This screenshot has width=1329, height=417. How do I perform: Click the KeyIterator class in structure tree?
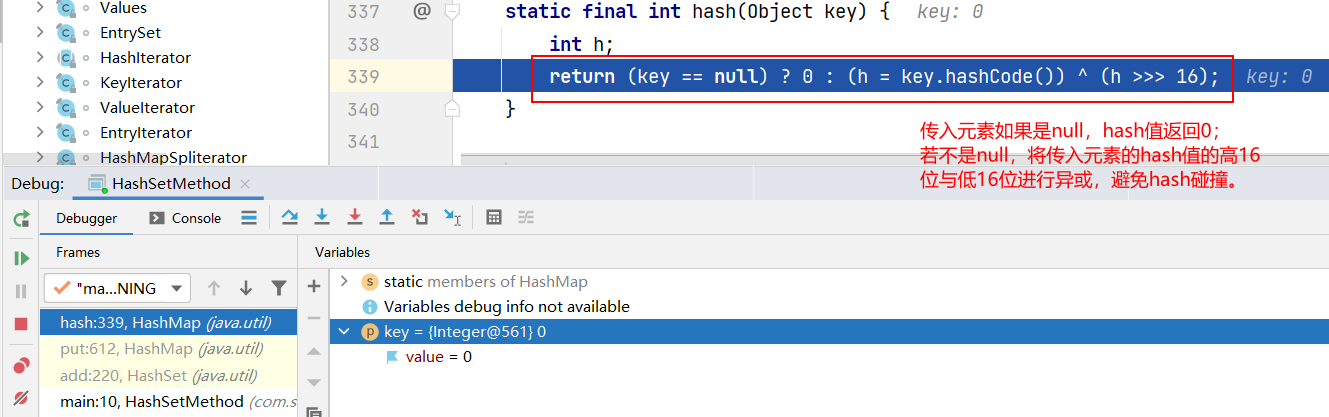point(141,83)
